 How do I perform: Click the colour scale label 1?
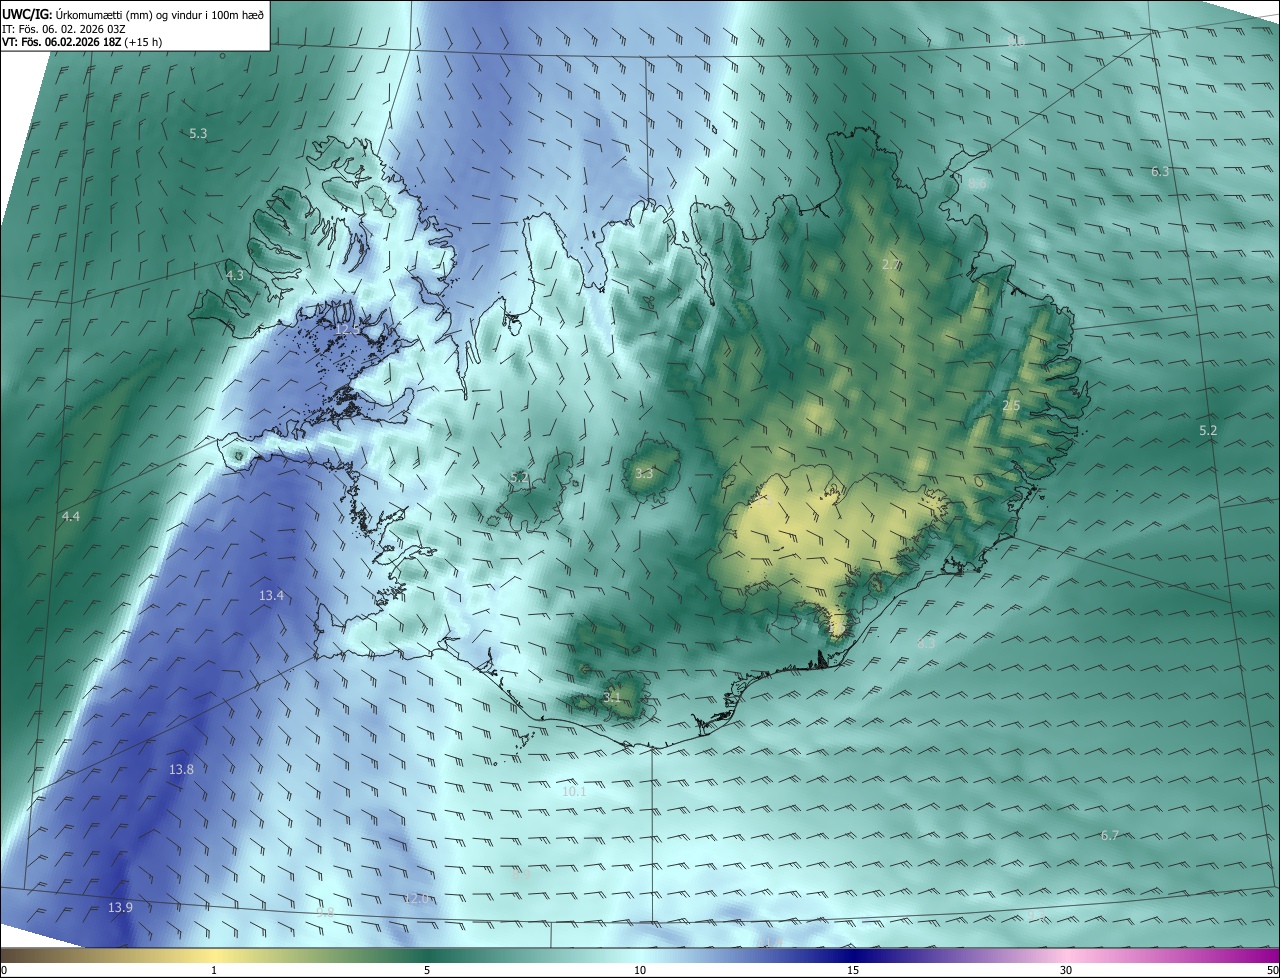tap(214, 970)
